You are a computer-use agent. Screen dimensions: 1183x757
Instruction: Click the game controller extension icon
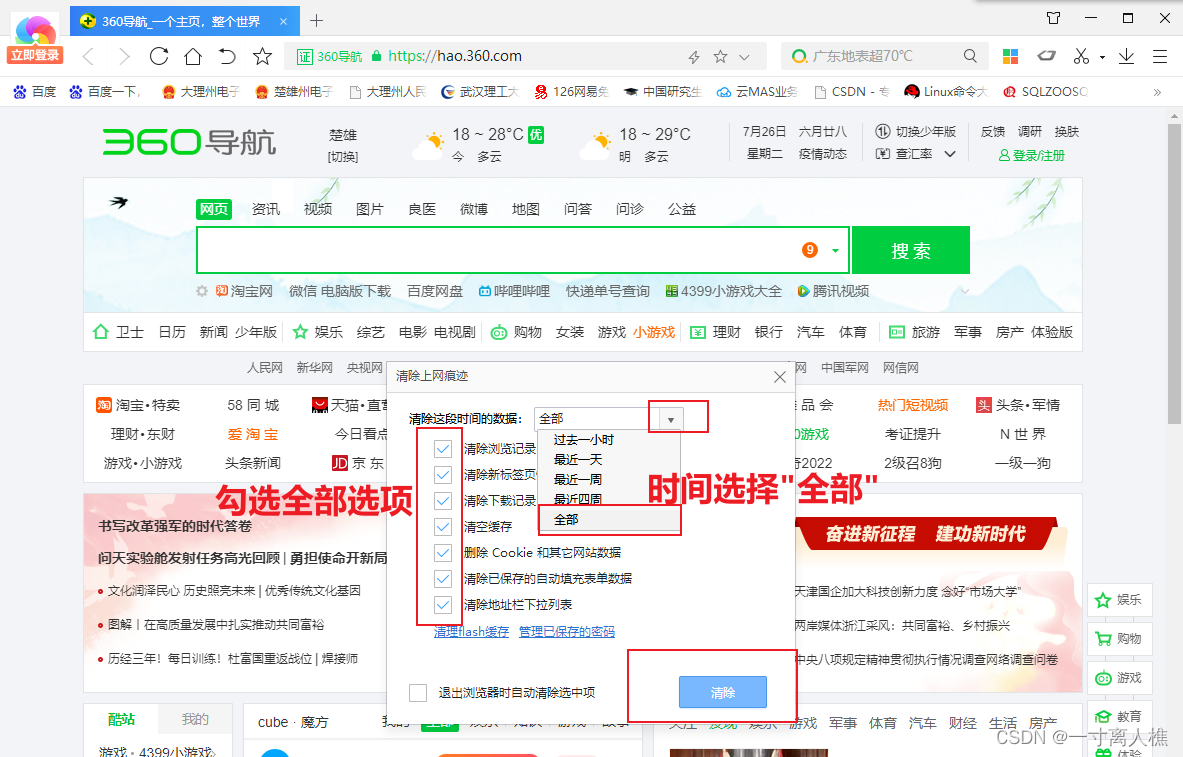tap(1046, 56)
